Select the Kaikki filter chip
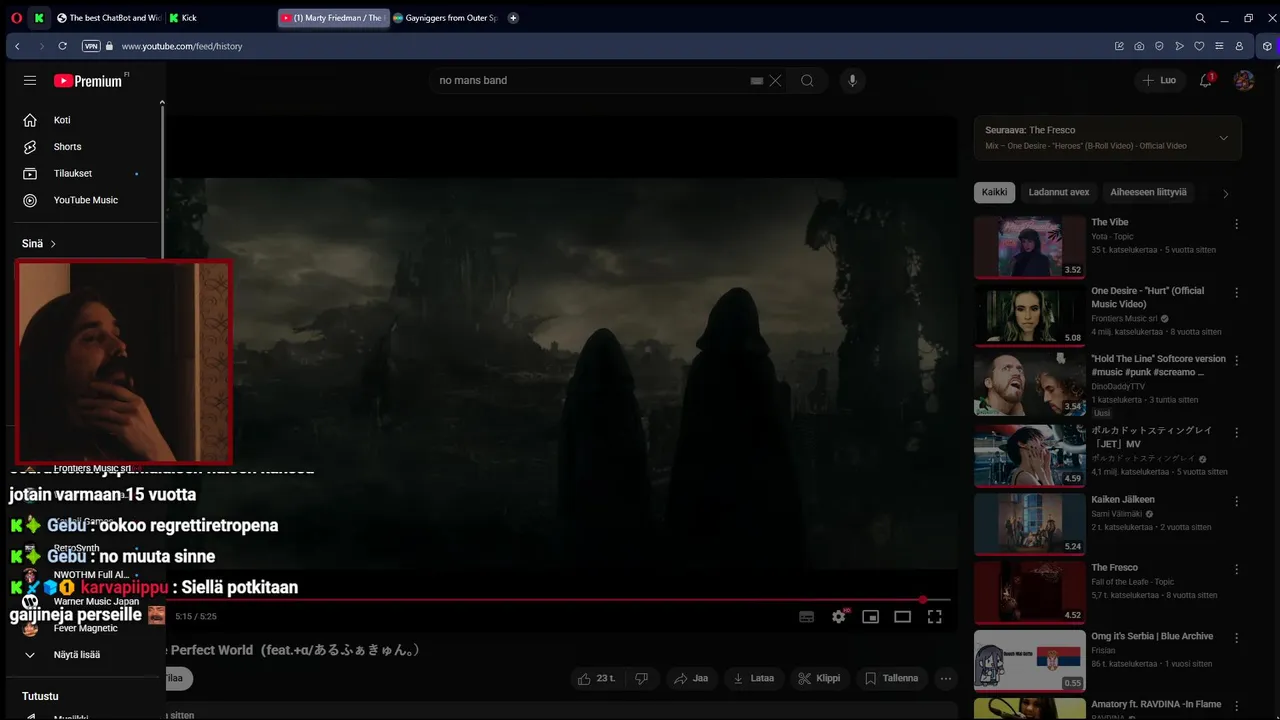Viewport: 1280px width, 720px height. tap(994, 192)
